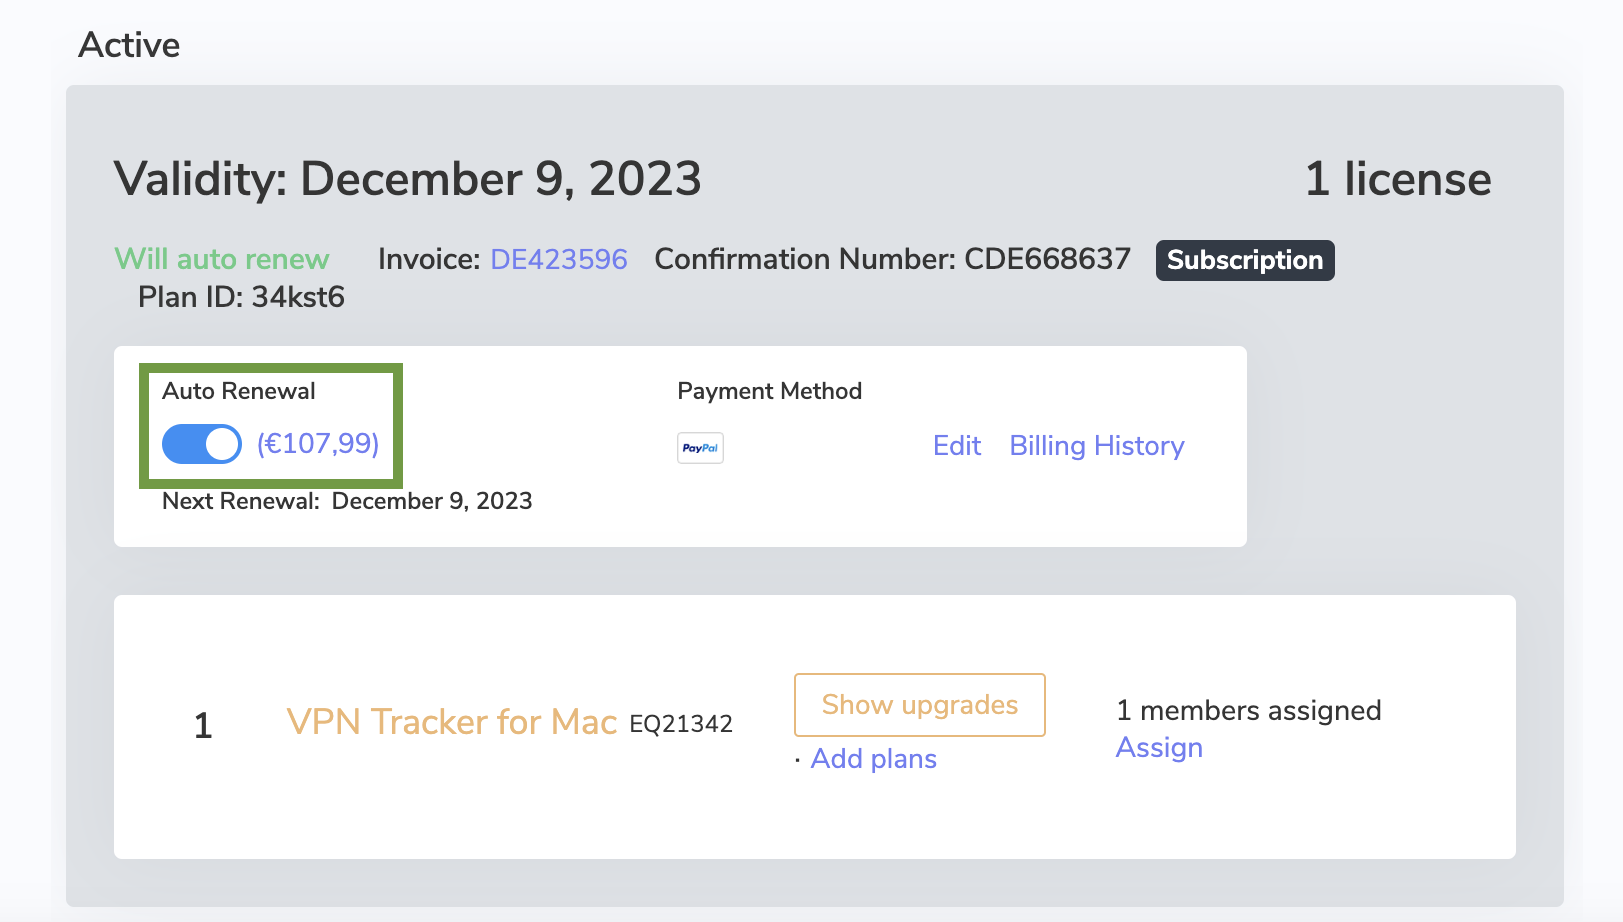
Task: Click the 1 members assigned label
Action: tap(1248, 711)
